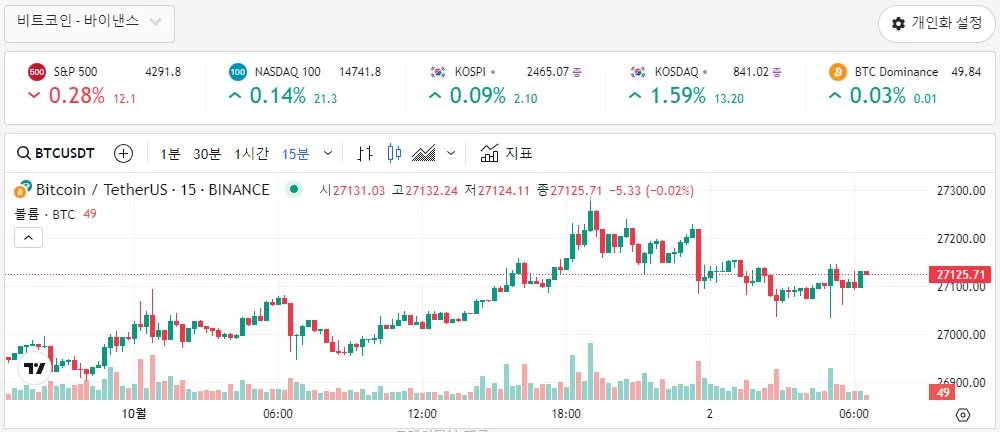1000x432 pixels.
Task: Click the NASDAQ 100 blue badge icon
Action: point(237,72)
